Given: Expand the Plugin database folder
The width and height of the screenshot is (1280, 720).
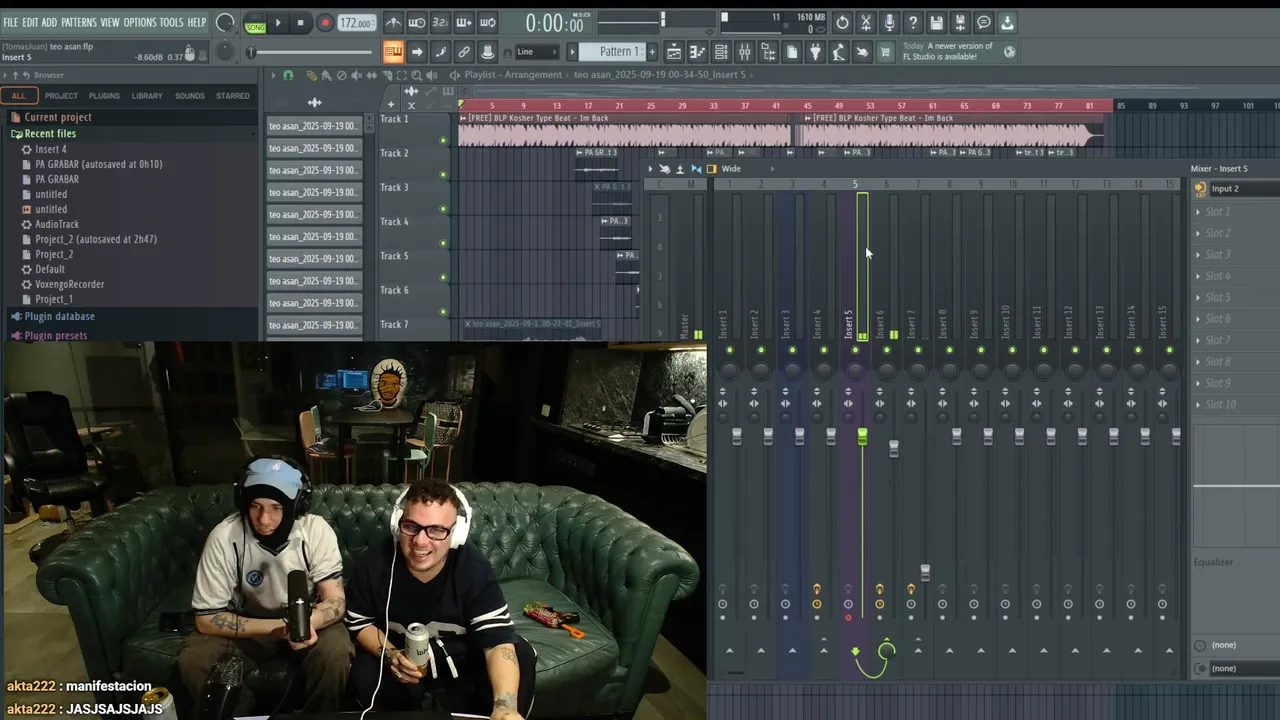Looking at the screenshot, I should (60, 316).
